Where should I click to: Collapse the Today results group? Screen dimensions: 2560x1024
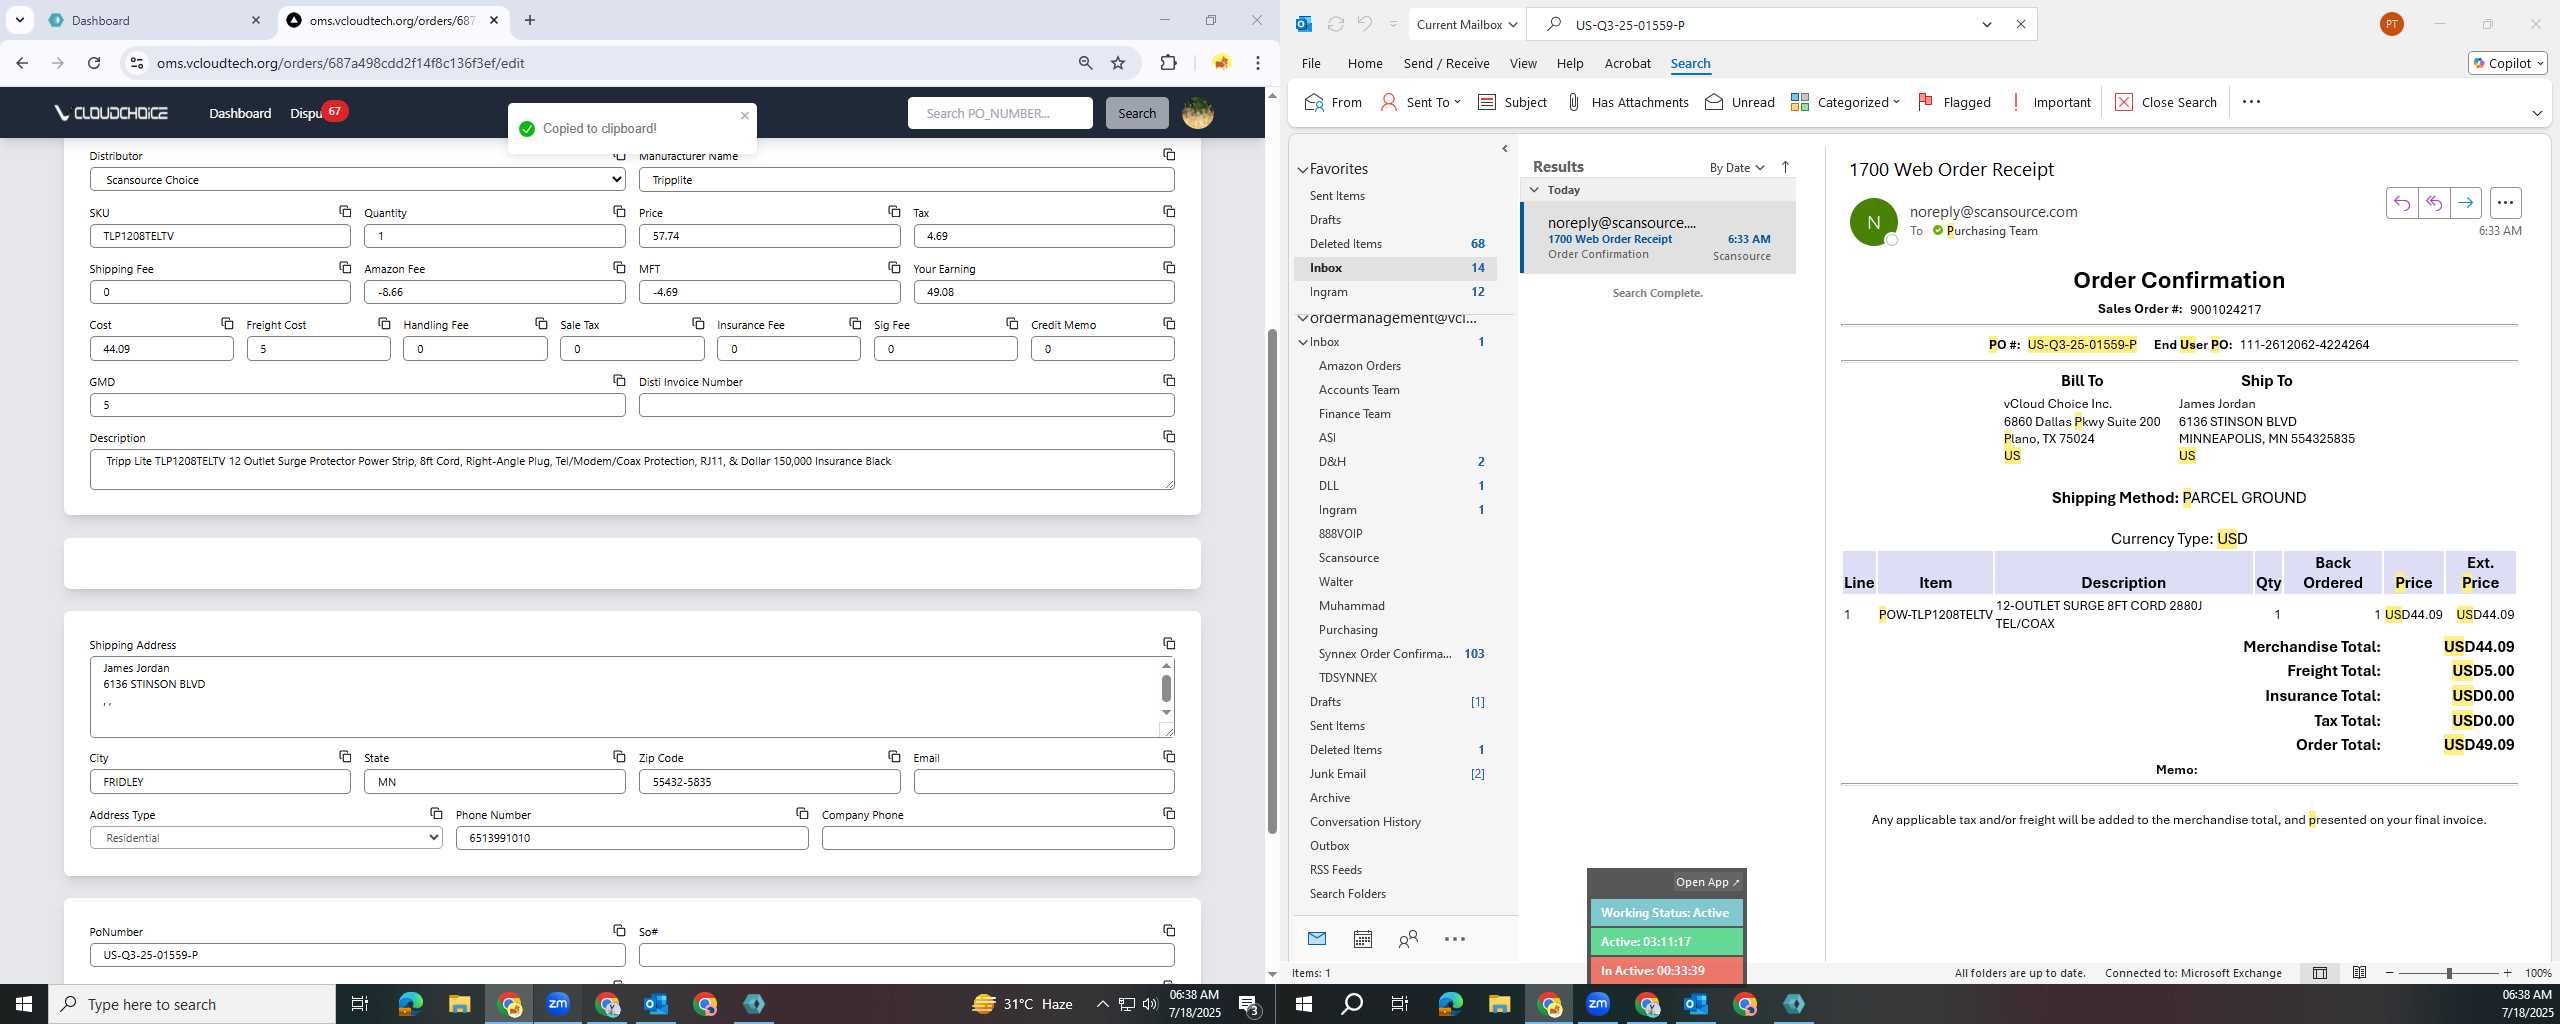click(1534, 190)
